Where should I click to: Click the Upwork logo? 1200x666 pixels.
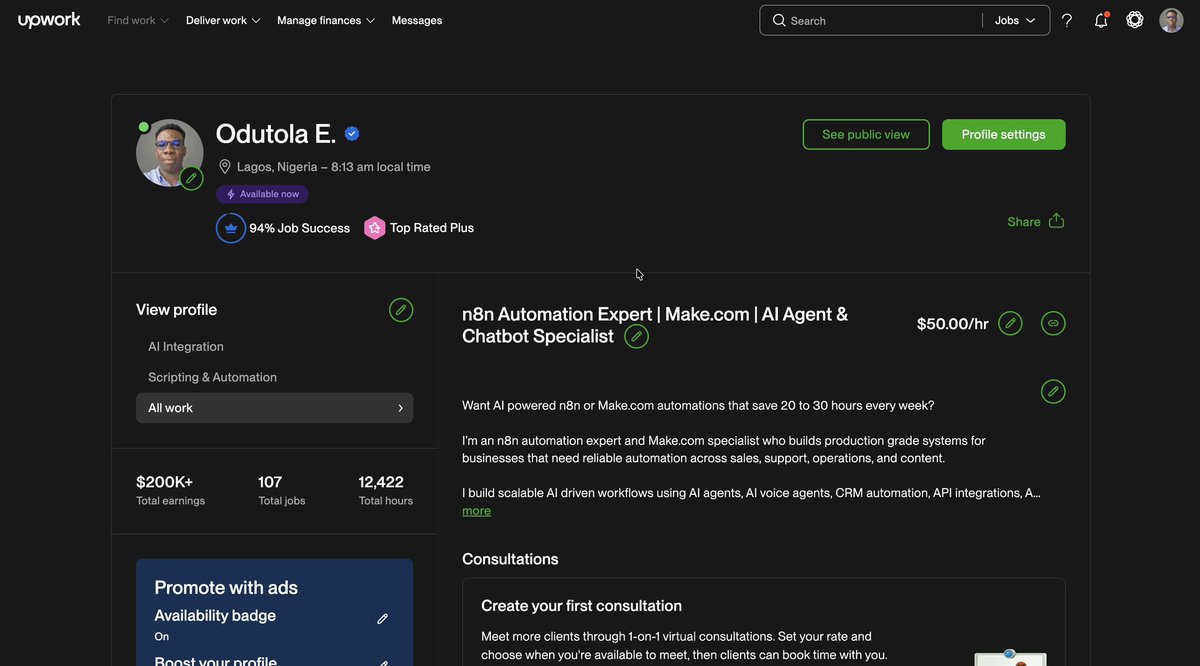pyautogui.click(x=49, y=20)
